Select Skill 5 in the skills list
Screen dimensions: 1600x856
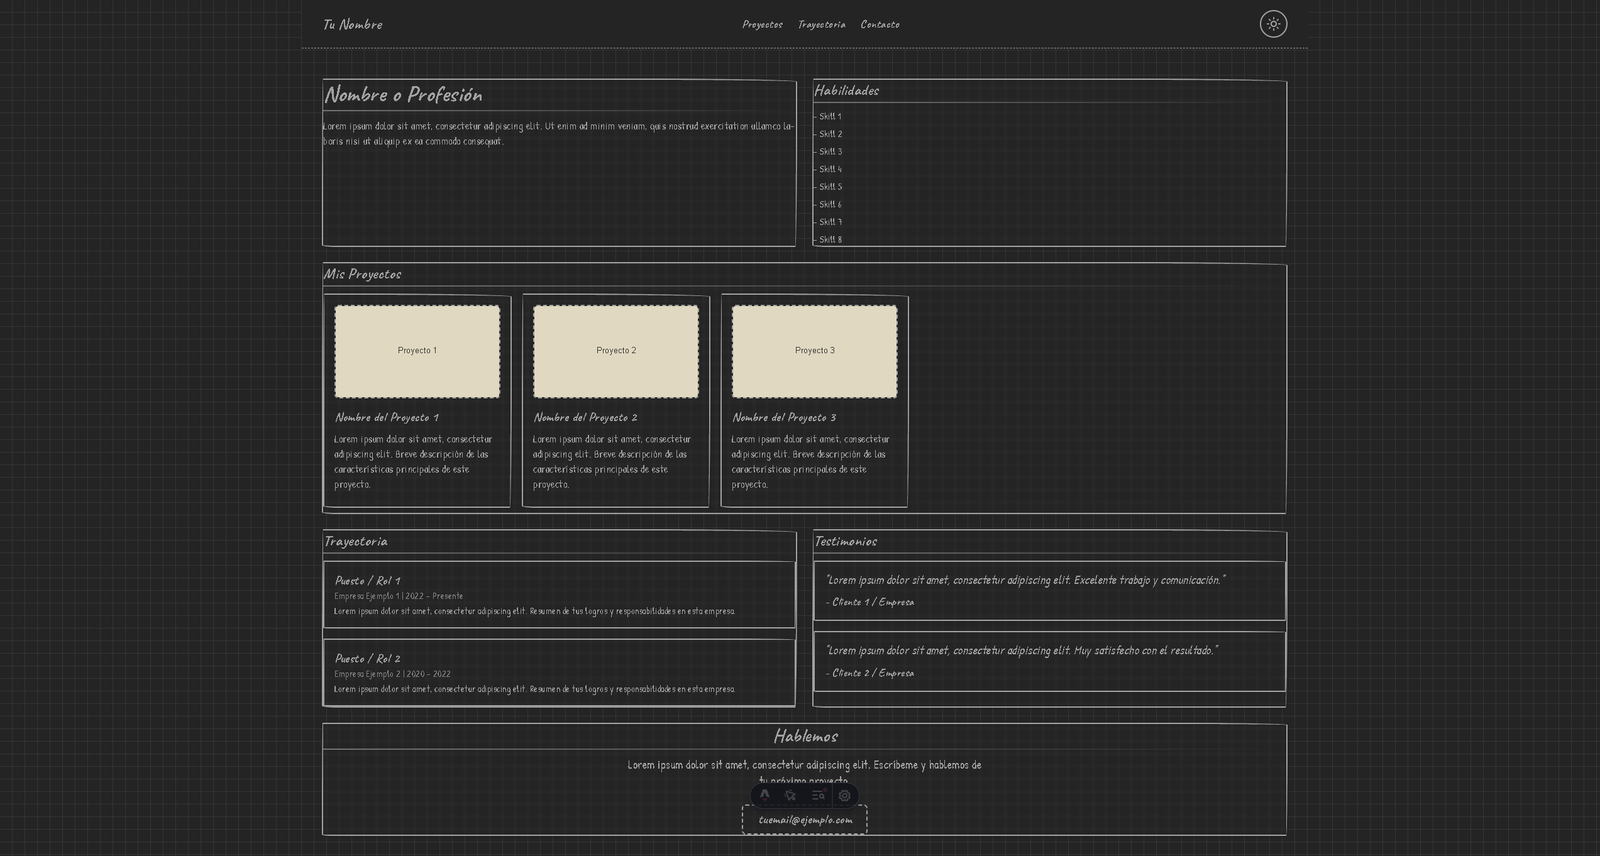point(828,187)
